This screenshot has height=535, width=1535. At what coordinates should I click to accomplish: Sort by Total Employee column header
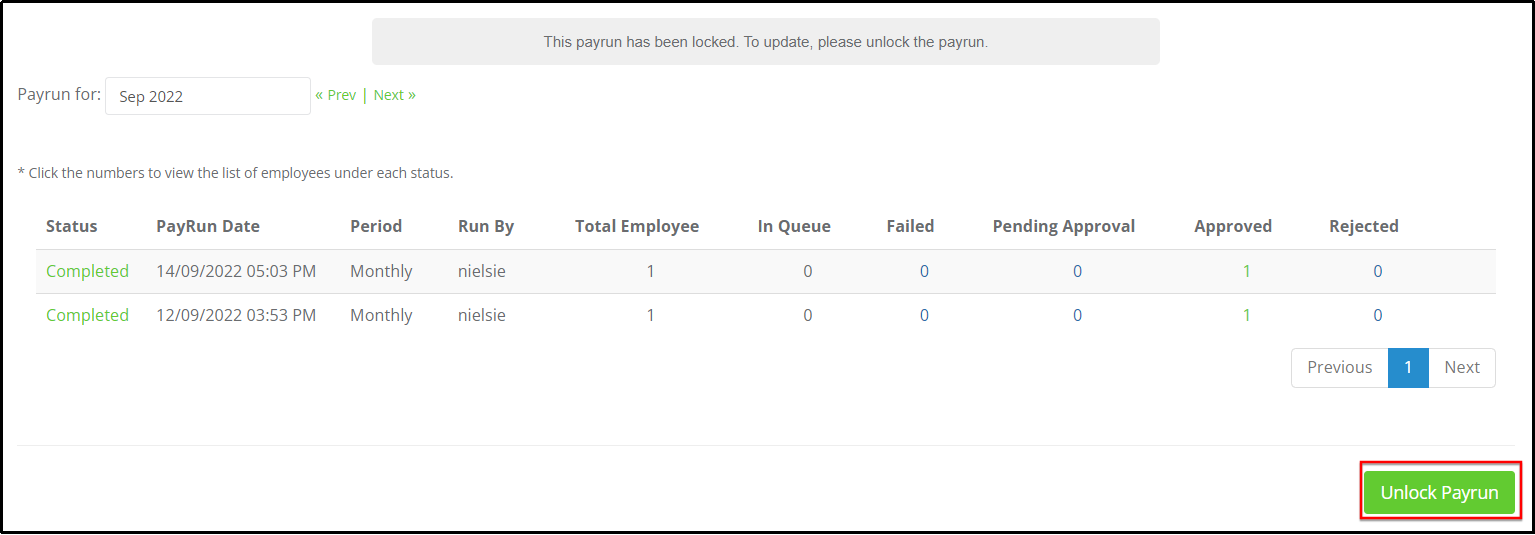tap(637, 226)
